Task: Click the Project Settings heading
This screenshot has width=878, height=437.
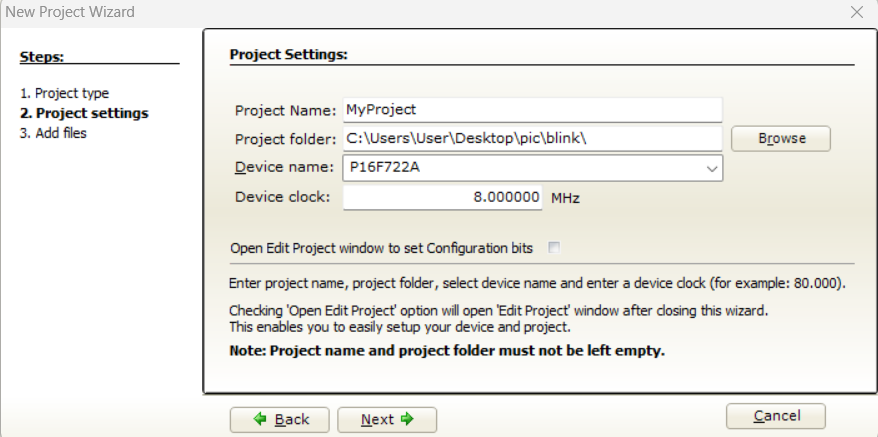Action: [289, 54]
